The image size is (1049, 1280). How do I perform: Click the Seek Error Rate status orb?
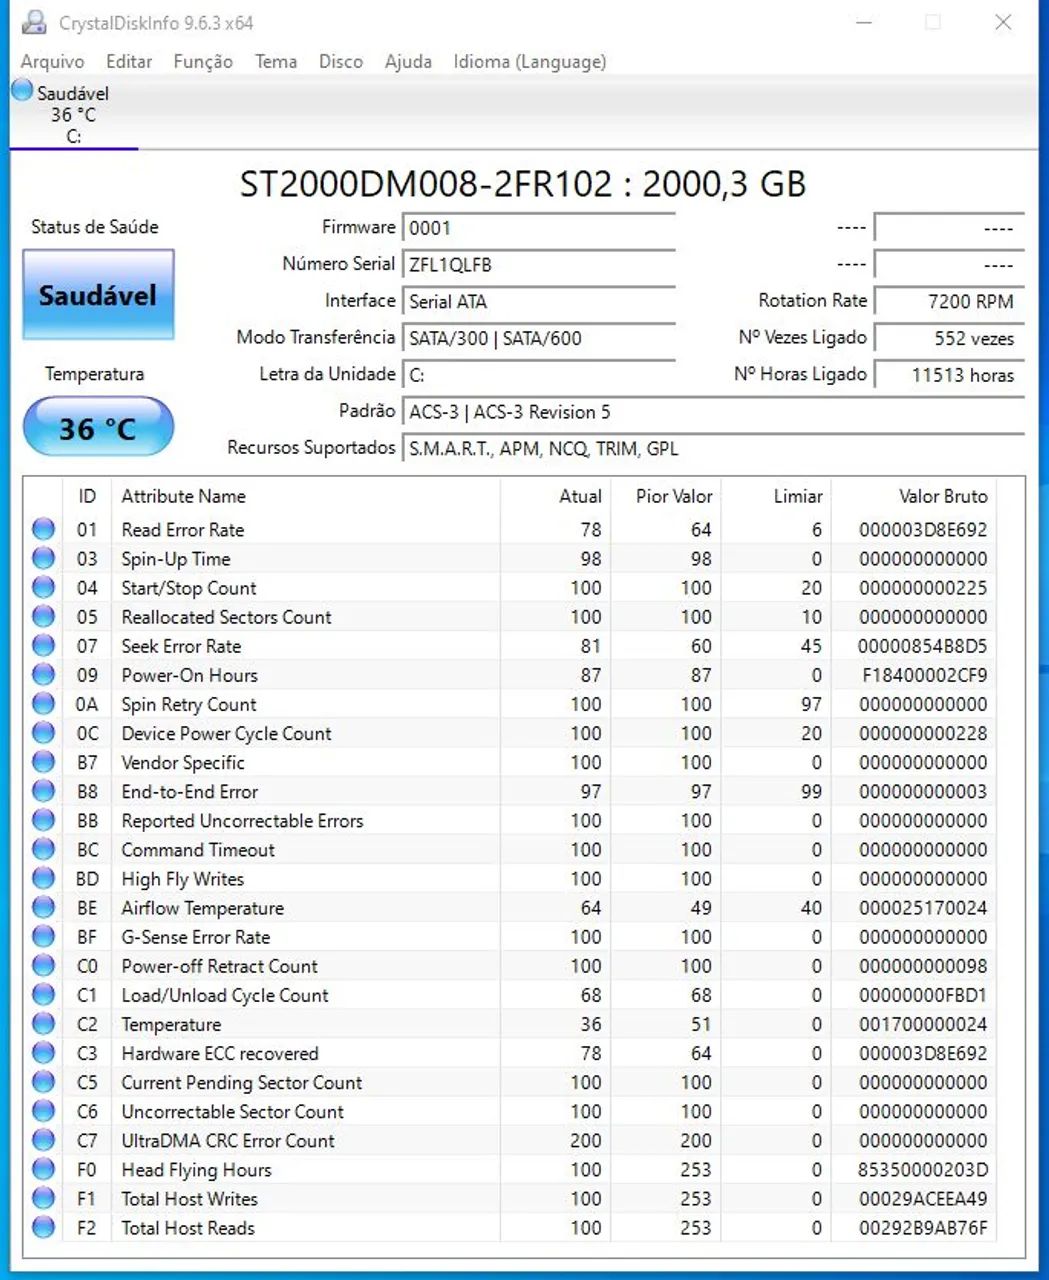pyautogui.click(x=44, y=645)
